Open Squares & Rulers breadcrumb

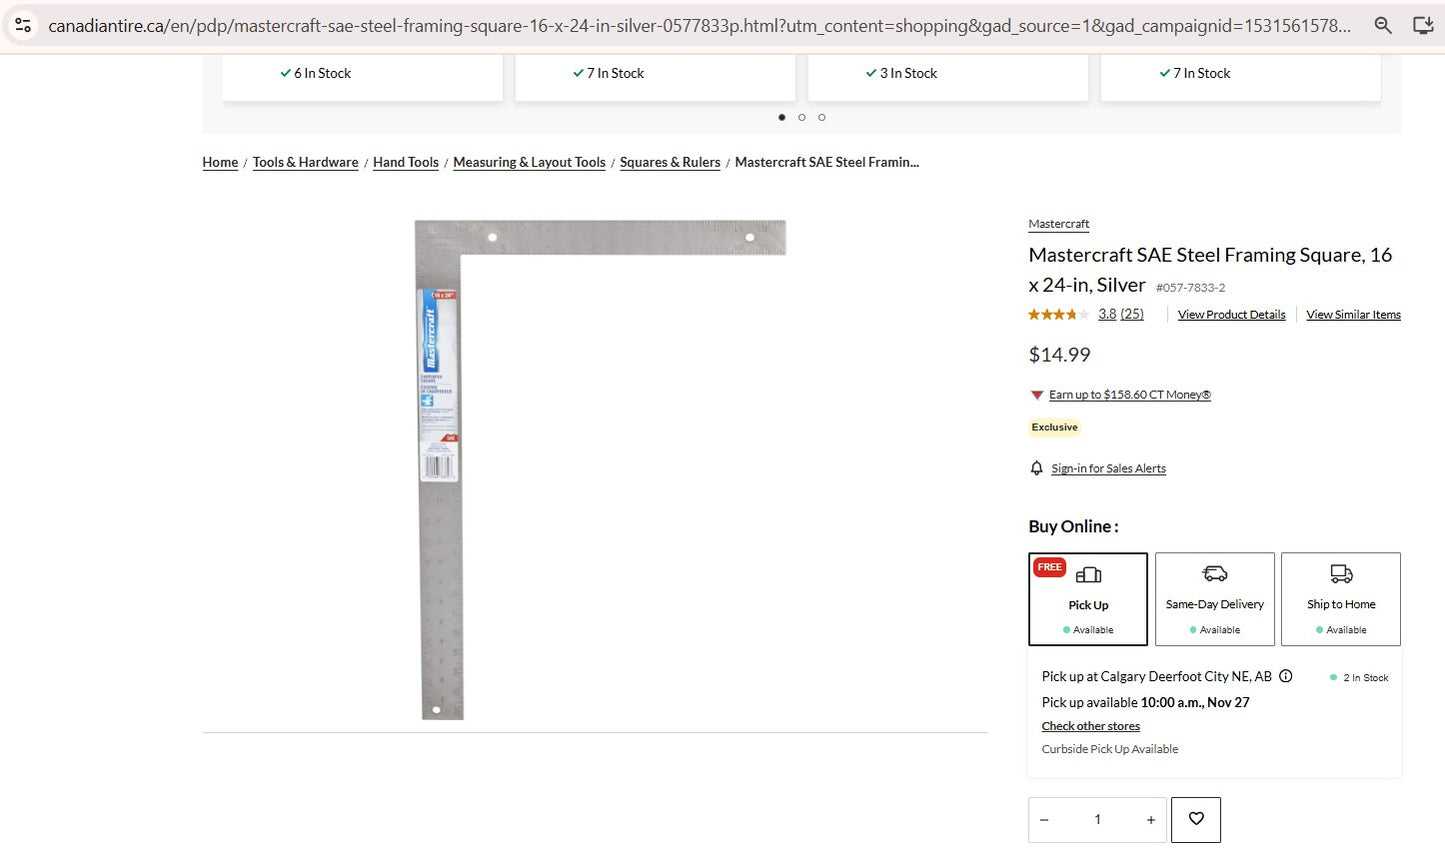point(670,162)
